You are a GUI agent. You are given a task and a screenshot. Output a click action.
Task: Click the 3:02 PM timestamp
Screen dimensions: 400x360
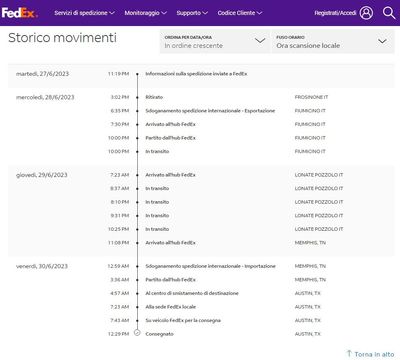pos(120,97)
